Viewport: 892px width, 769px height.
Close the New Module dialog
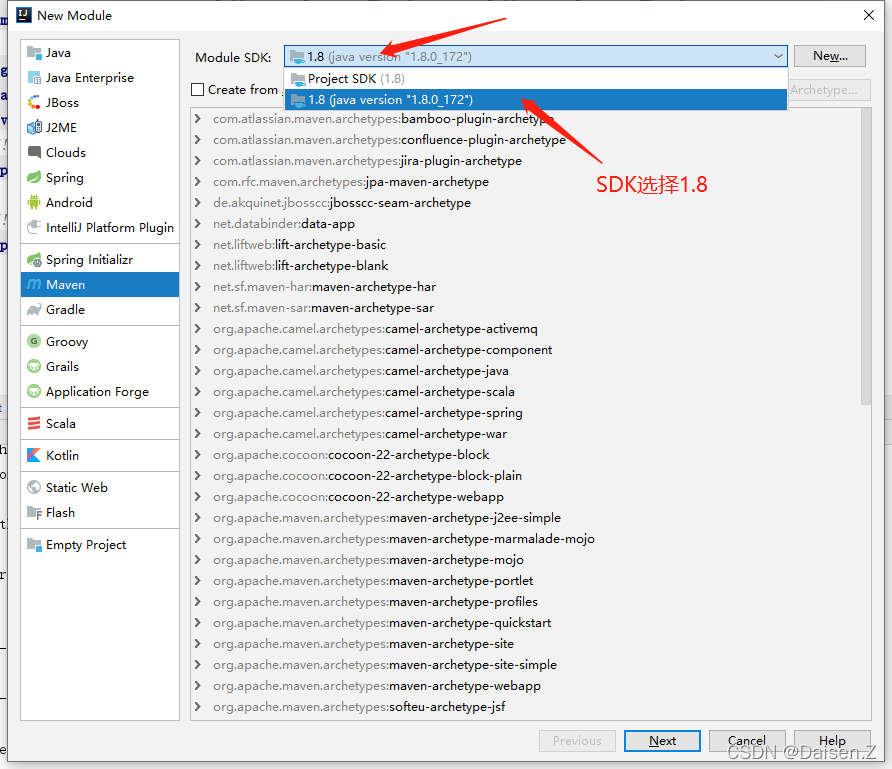869,15
